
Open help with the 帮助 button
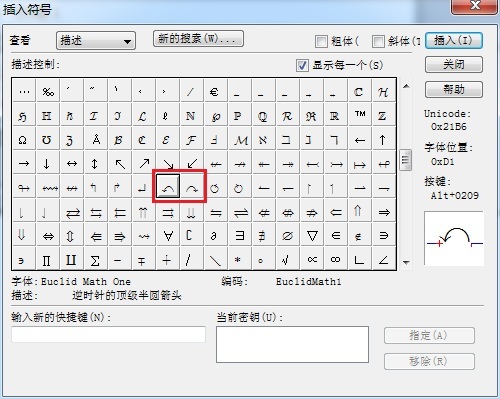454,89
